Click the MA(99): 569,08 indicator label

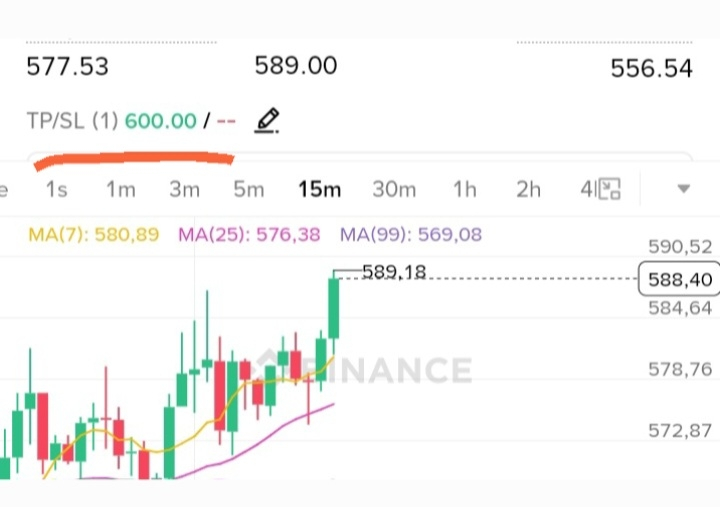(411, 235)
